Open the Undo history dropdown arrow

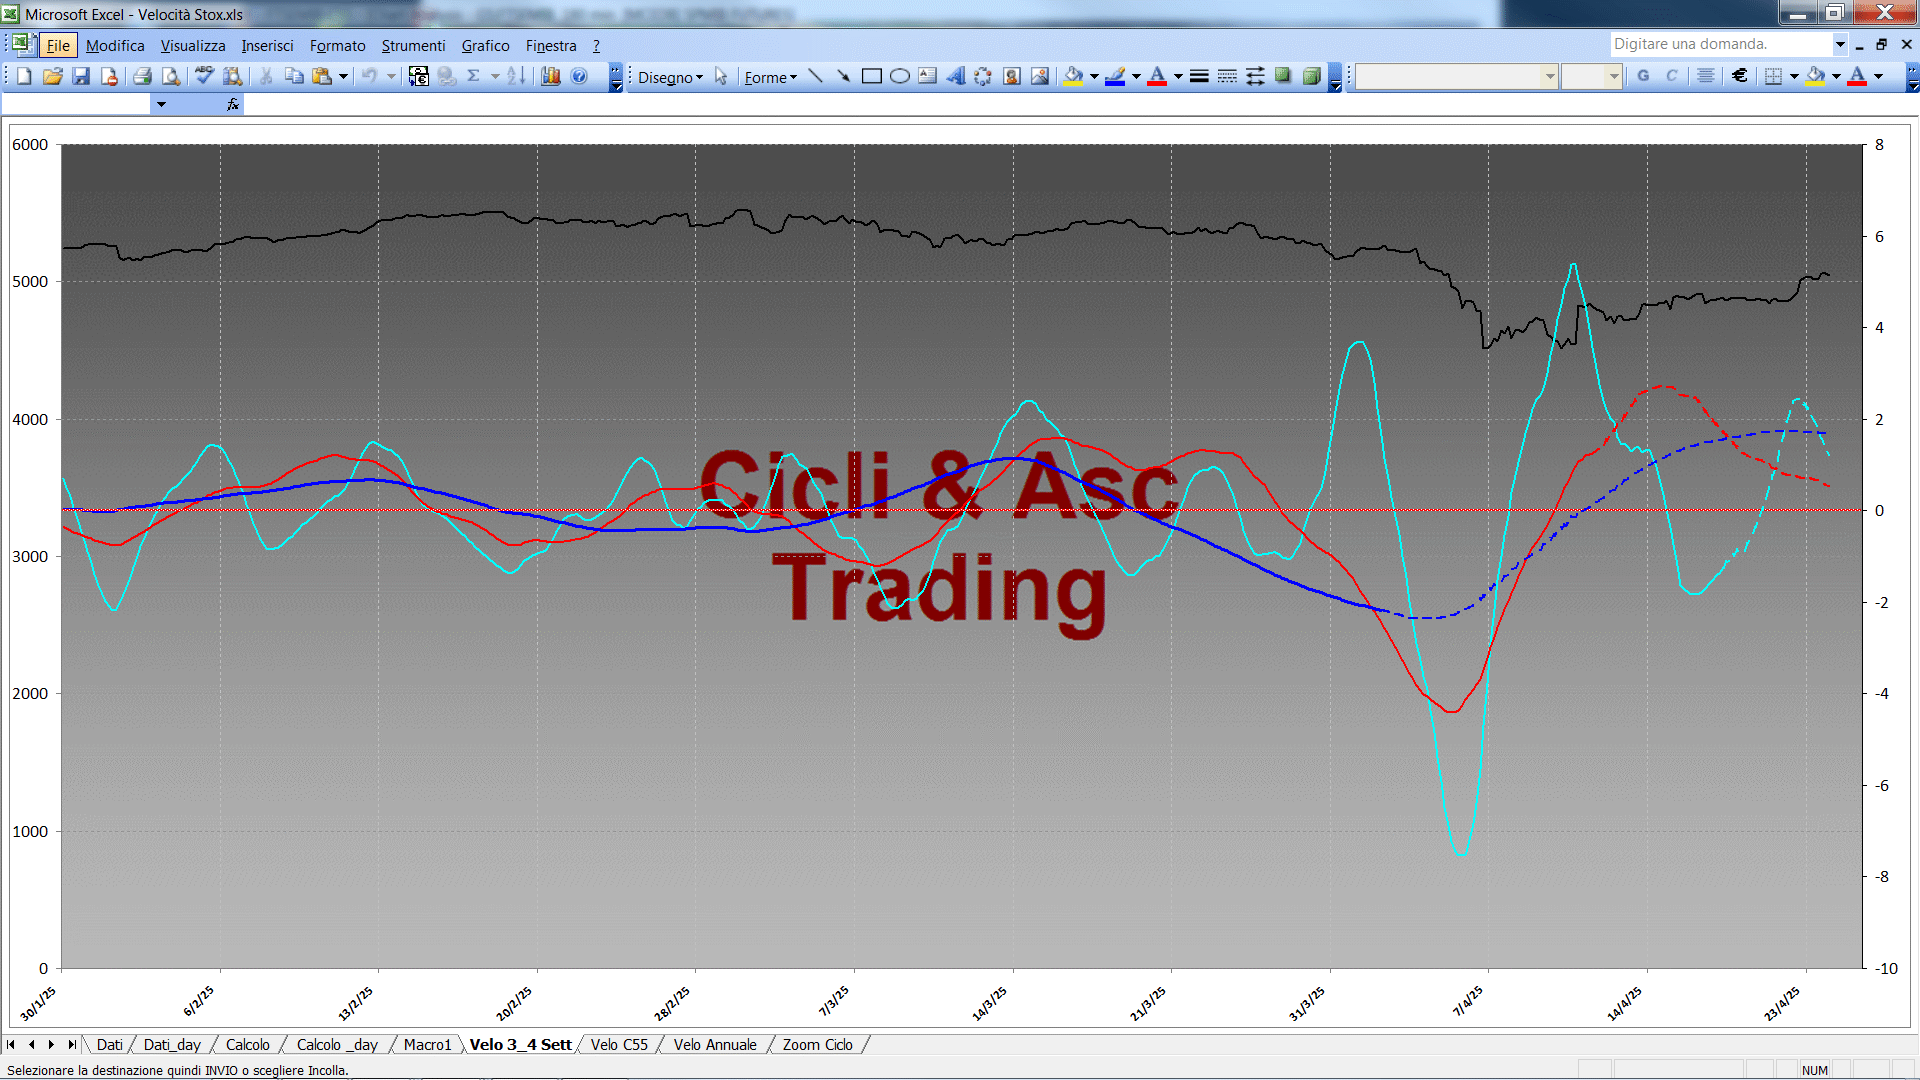tap(391, 76)
